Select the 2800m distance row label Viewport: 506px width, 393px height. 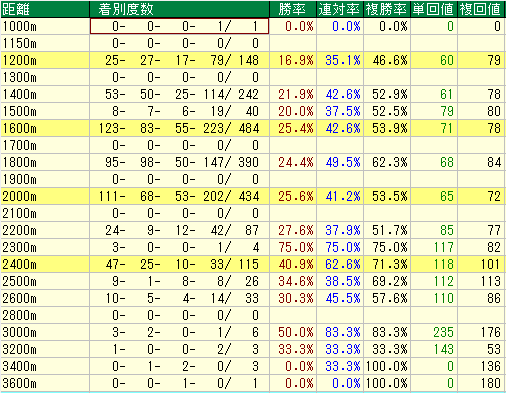click(x=19, y=315)
